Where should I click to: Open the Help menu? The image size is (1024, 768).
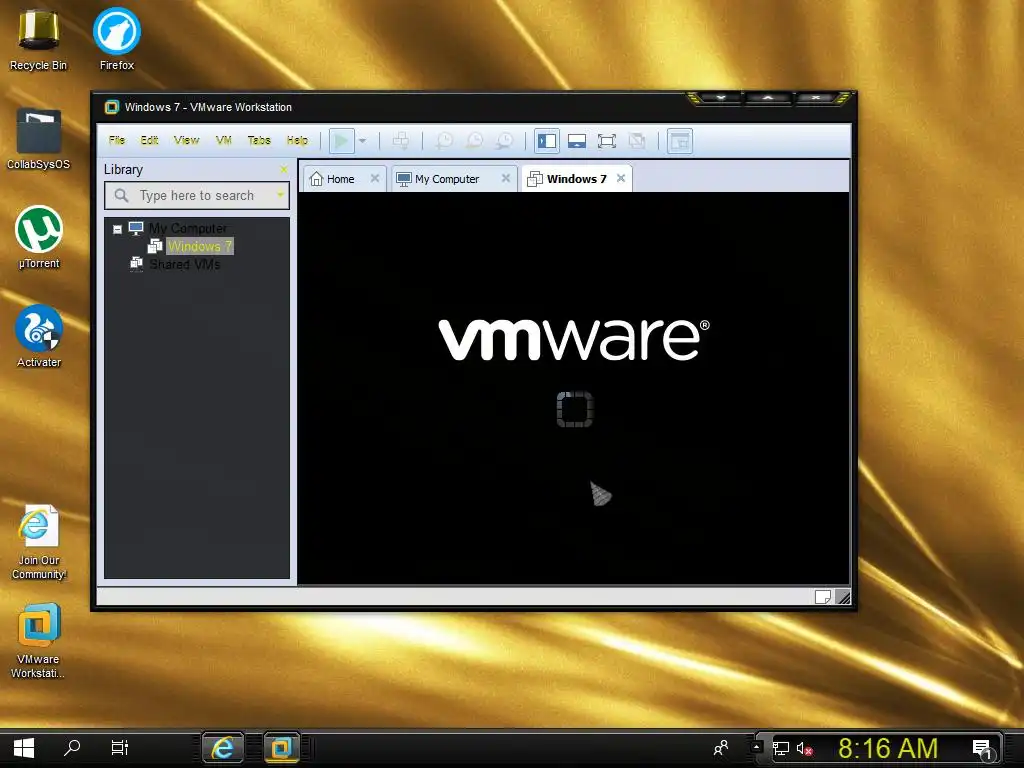[x=297, y=140]
